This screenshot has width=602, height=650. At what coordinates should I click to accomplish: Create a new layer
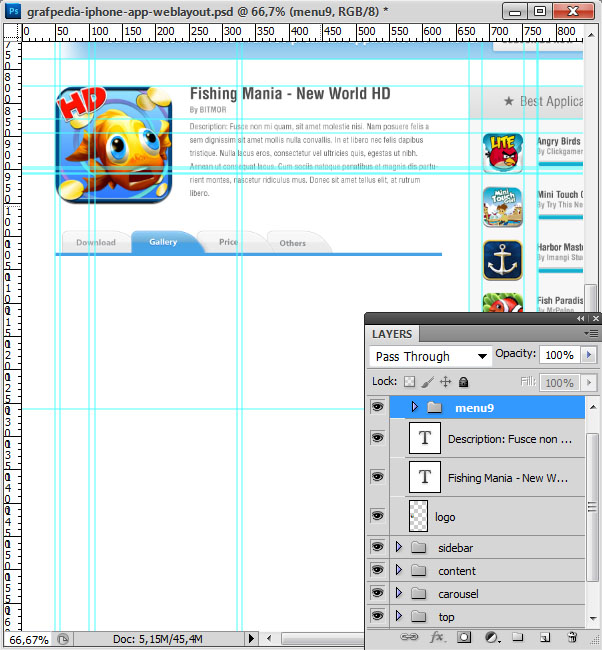pyautogui.click(x=545, y=637)
